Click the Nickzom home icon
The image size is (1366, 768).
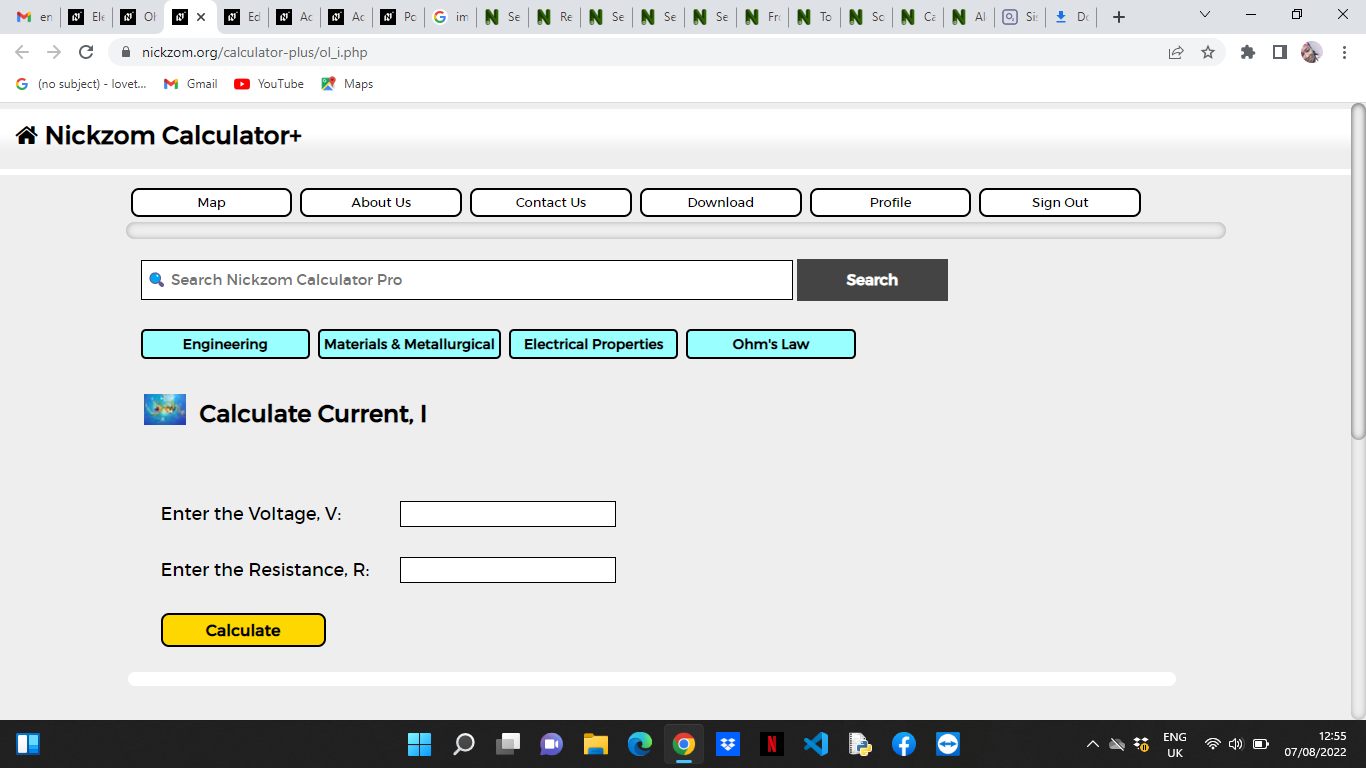27,136
